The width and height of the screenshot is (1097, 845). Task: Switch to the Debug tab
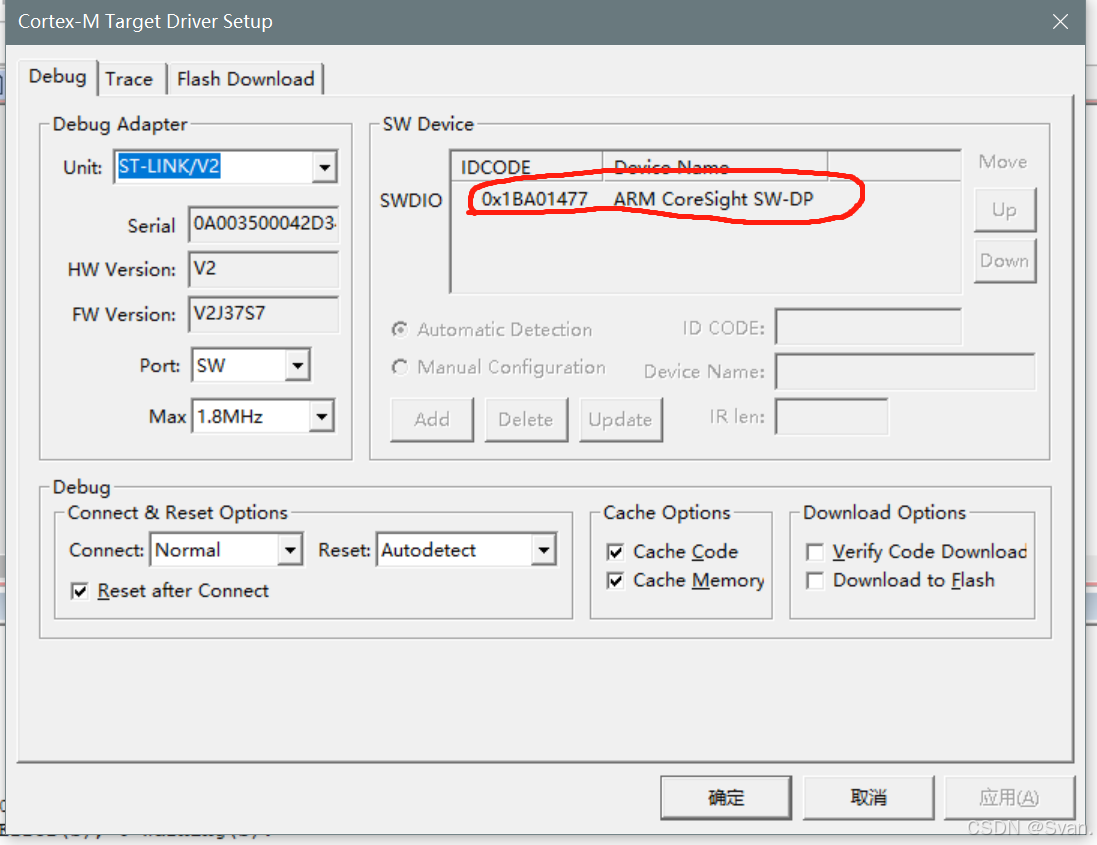click(58, 77)
